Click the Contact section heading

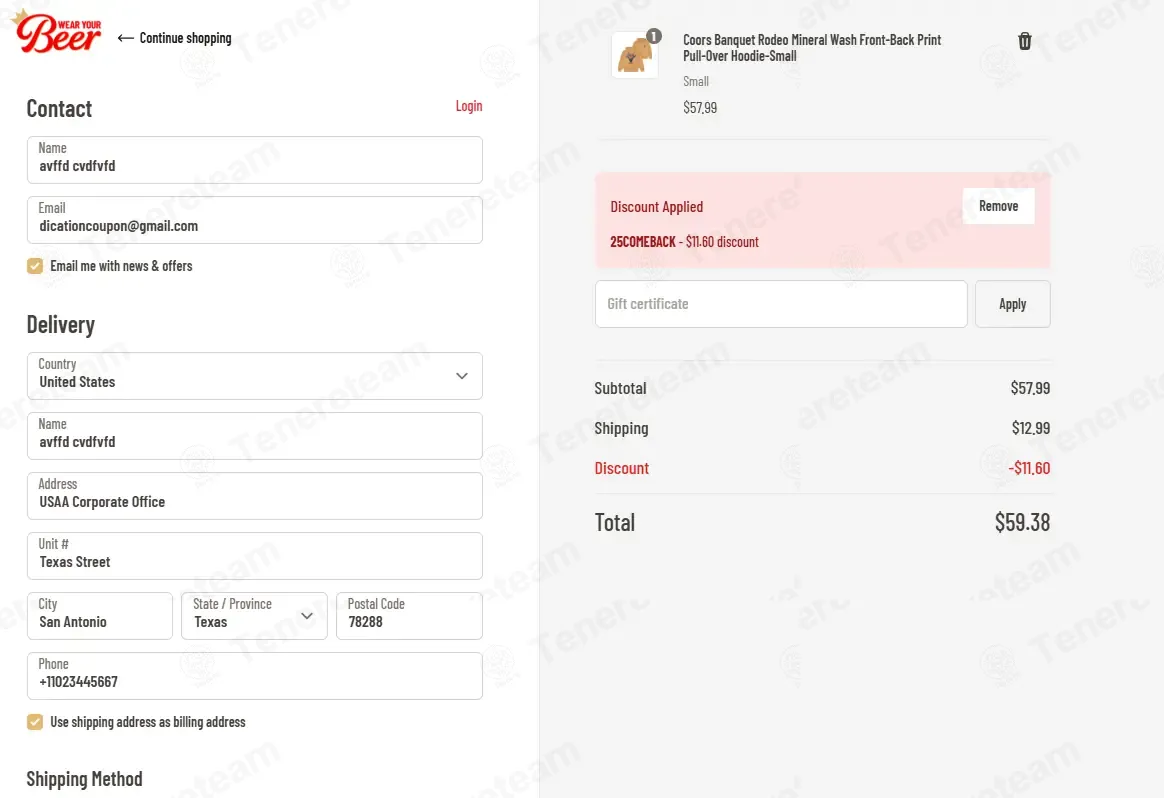pyautogui.click(x=59, y=109)
